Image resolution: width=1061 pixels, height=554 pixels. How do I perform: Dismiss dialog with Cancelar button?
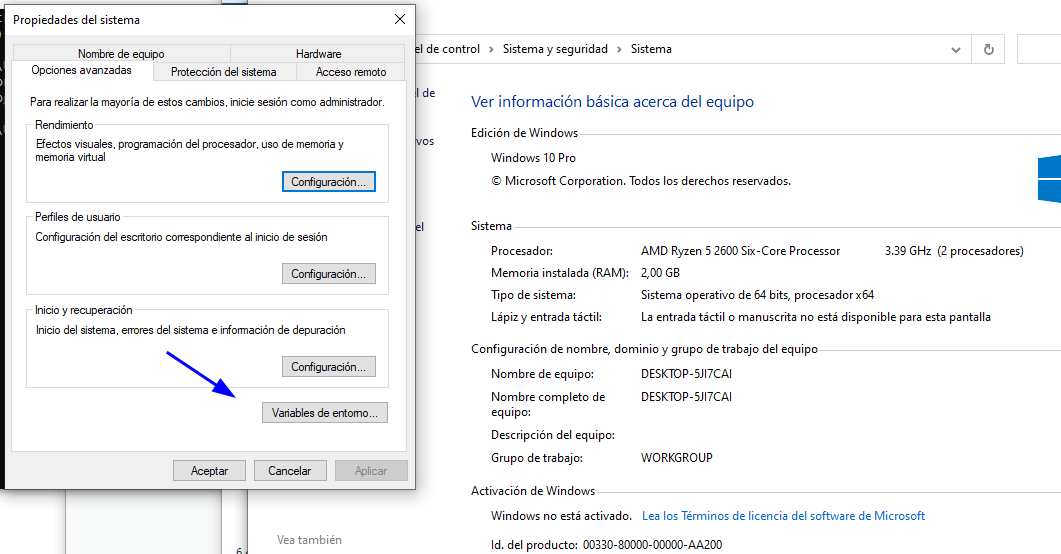point(290,471)
